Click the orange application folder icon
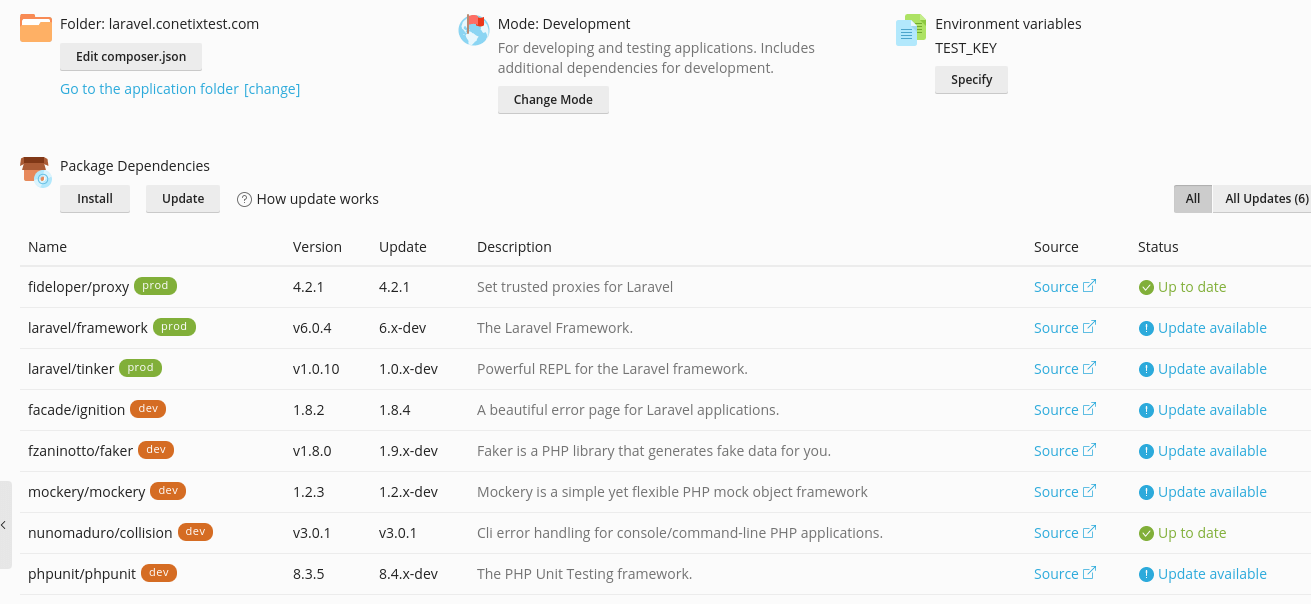The width and height of the screenshot is (1311, 604). [36, 28]
